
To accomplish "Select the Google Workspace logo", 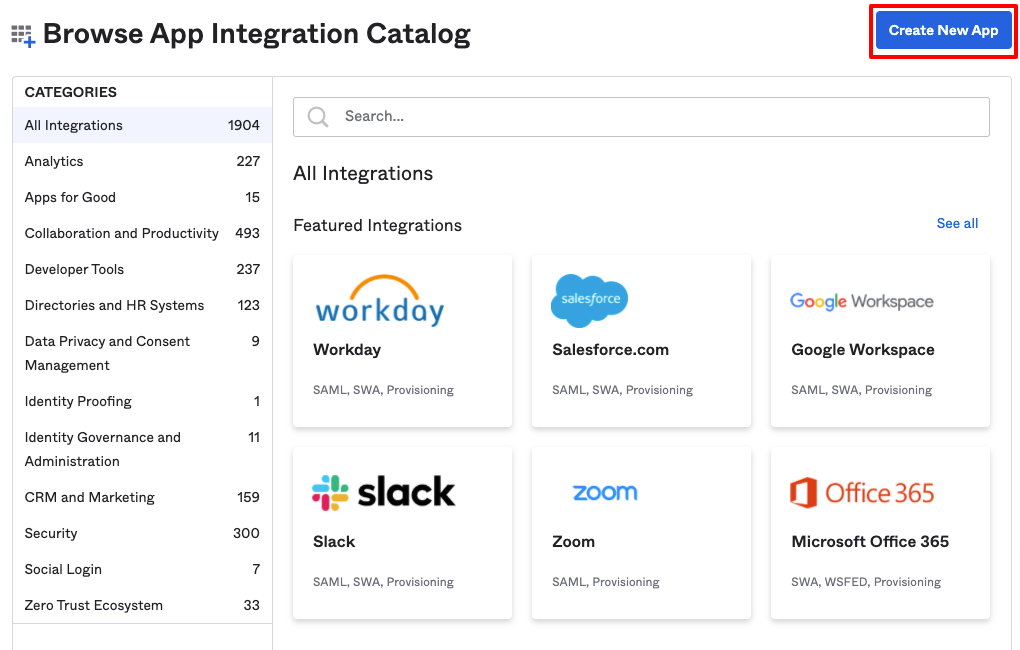I will (861, 301).
